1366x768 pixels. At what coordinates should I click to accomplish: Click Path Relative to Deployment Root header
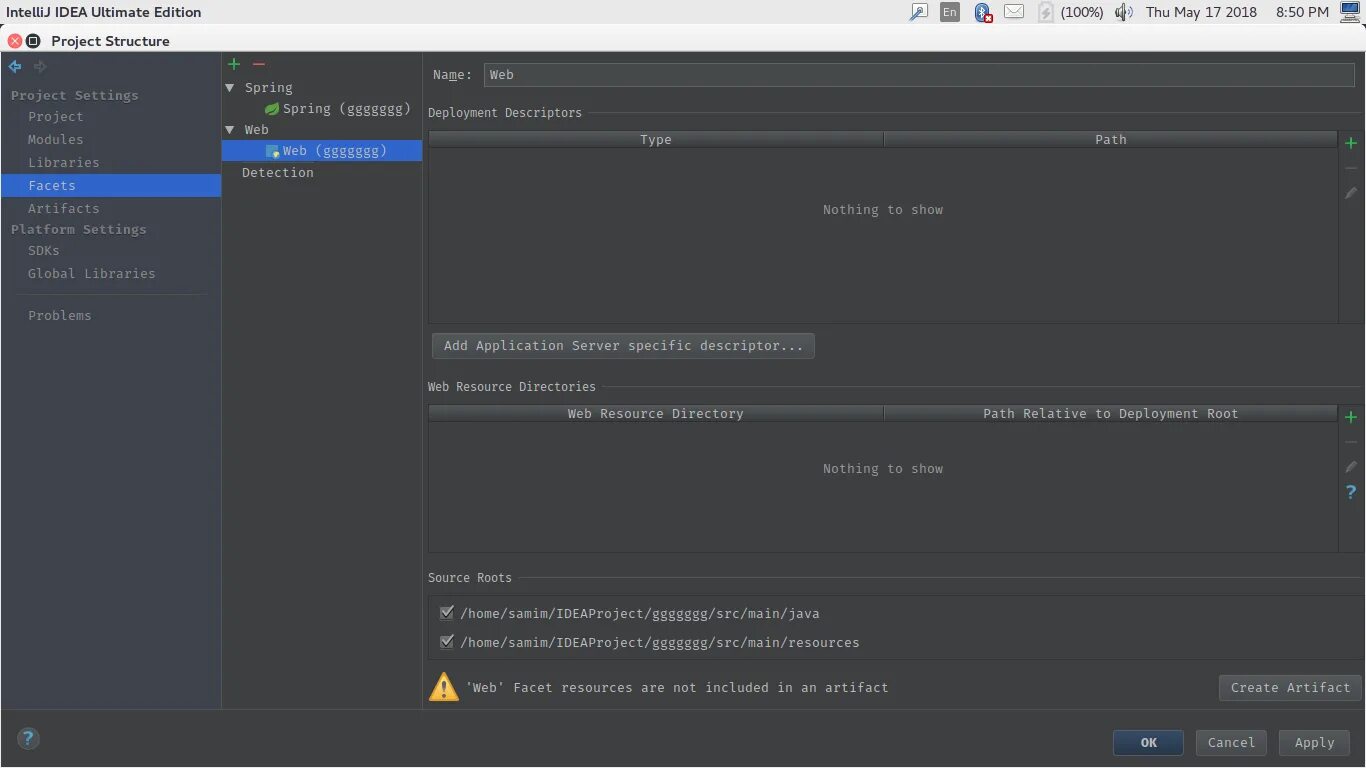tap(1111, 414)
